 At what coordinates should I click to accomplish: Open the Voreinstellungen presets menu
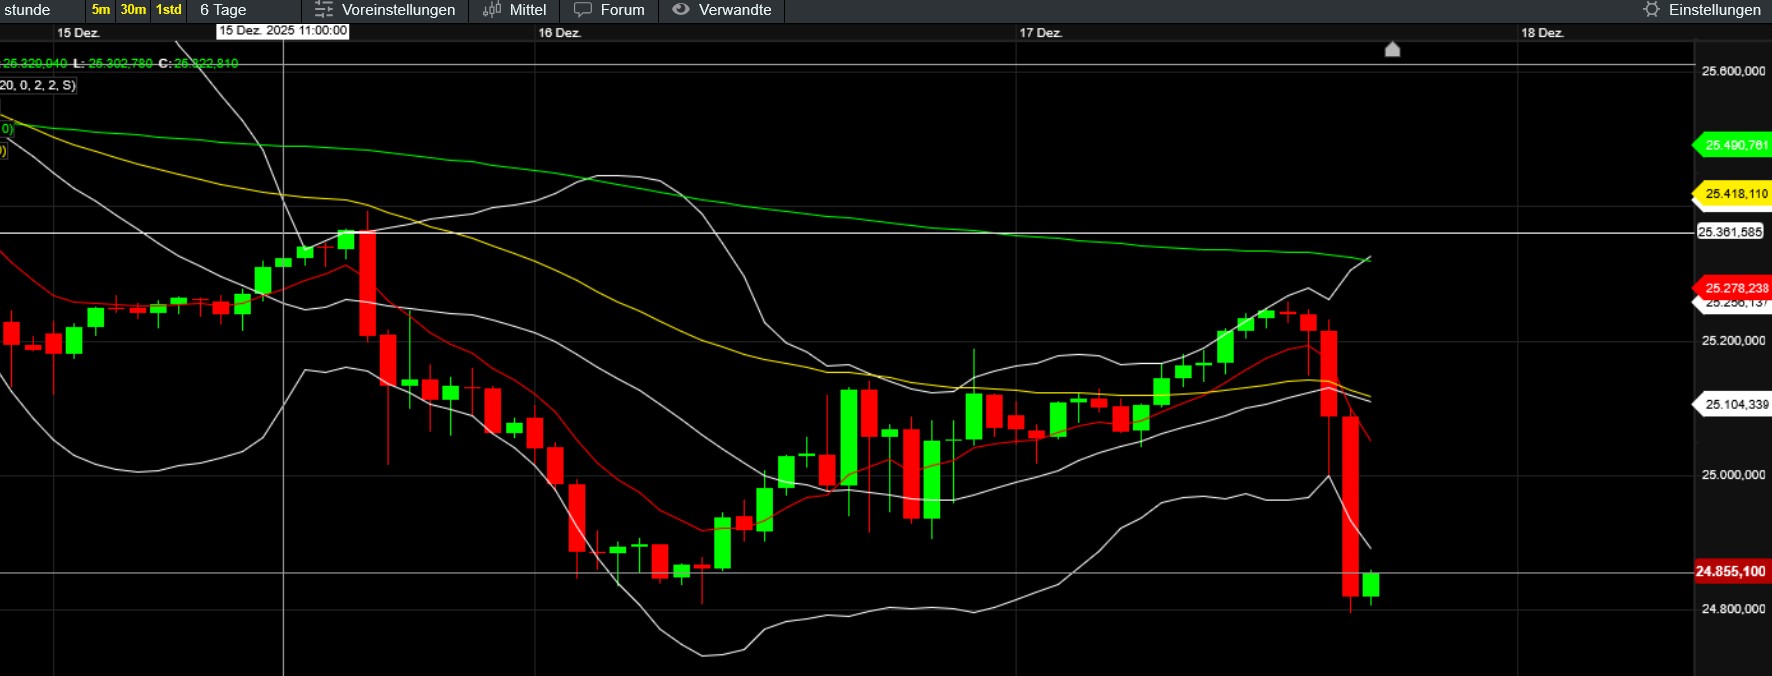398,10
